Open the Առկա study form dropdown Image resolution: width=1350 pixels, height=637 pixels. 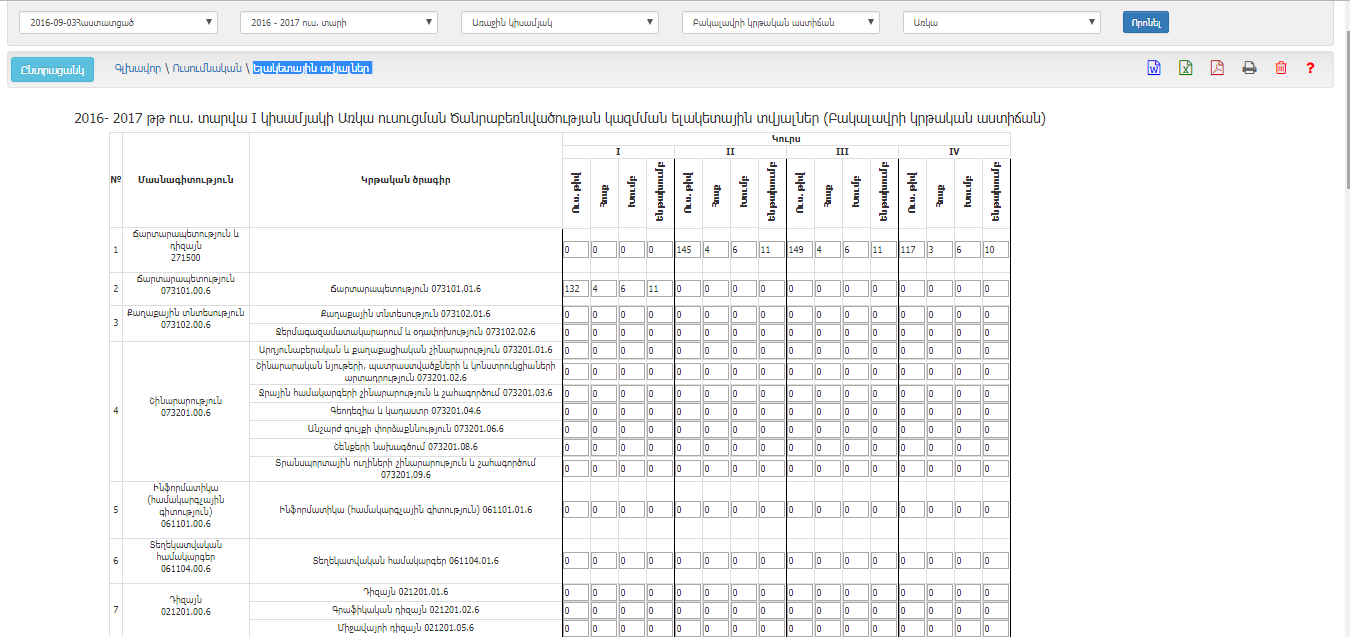pyautogui.click(x=1001, y=22)
